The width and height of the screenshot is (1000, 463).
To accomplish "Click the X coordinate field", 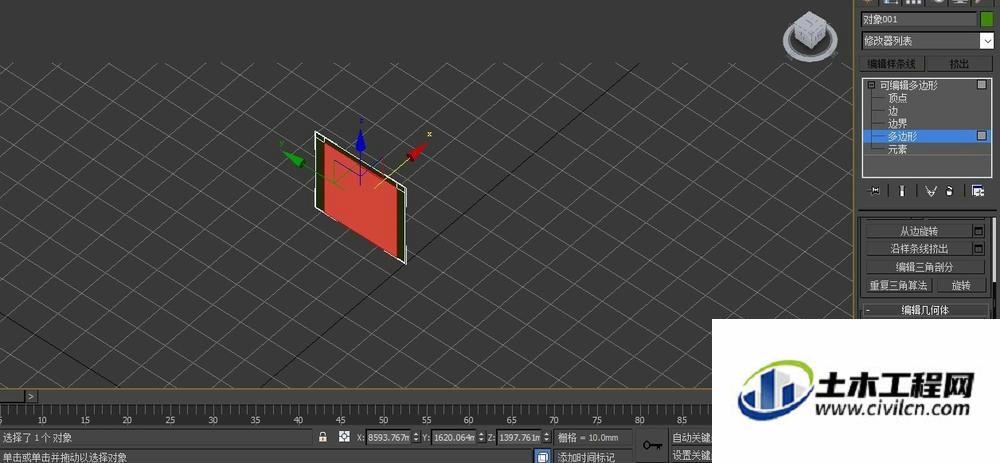I will click(x=388, y=437).
